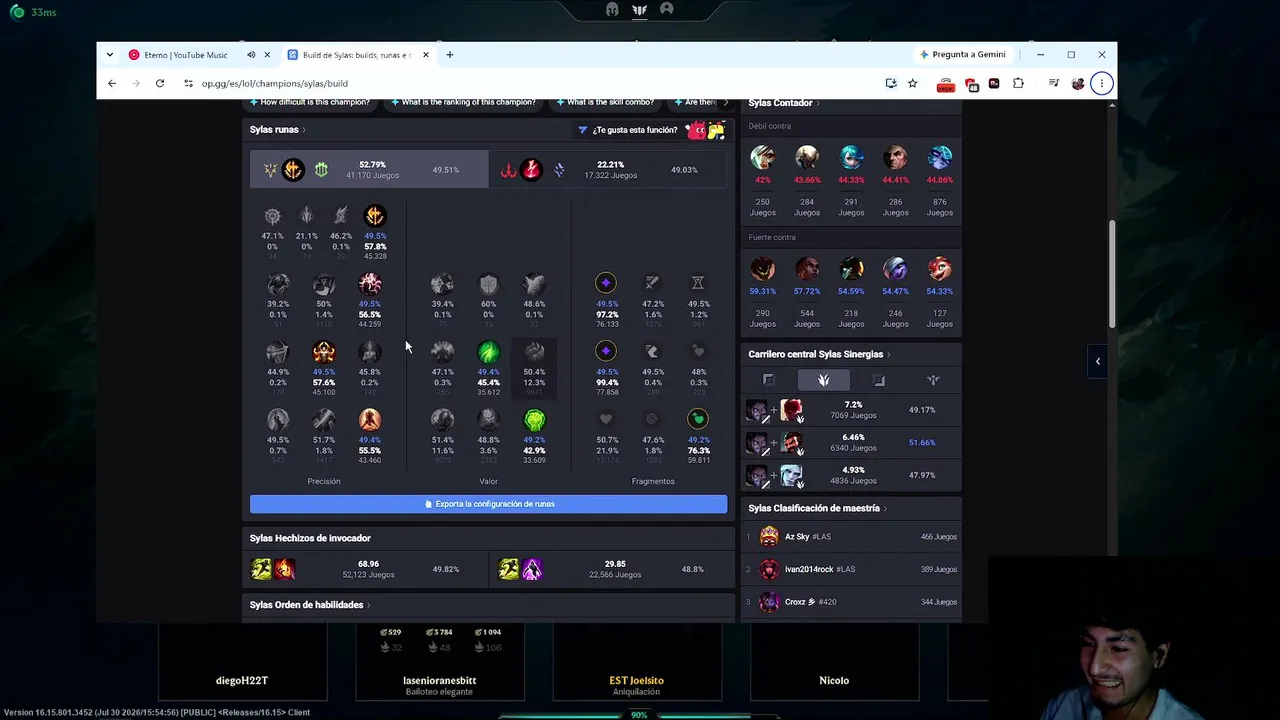This screenshot has width=1280, height=720.
Task: Pick the grey heart shard at 21.9%
Action: click(606, 419)
